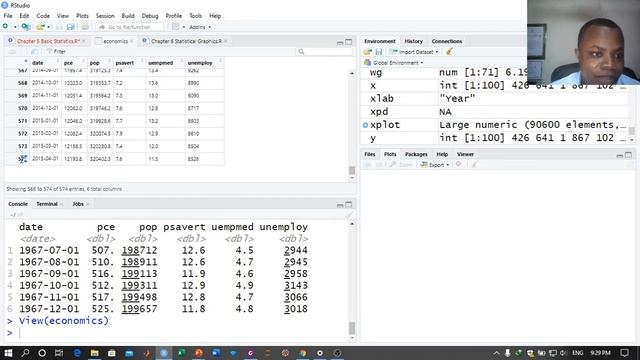Close the economics data viewer tab
Screen dimensions: 640x360
point(131,41)
